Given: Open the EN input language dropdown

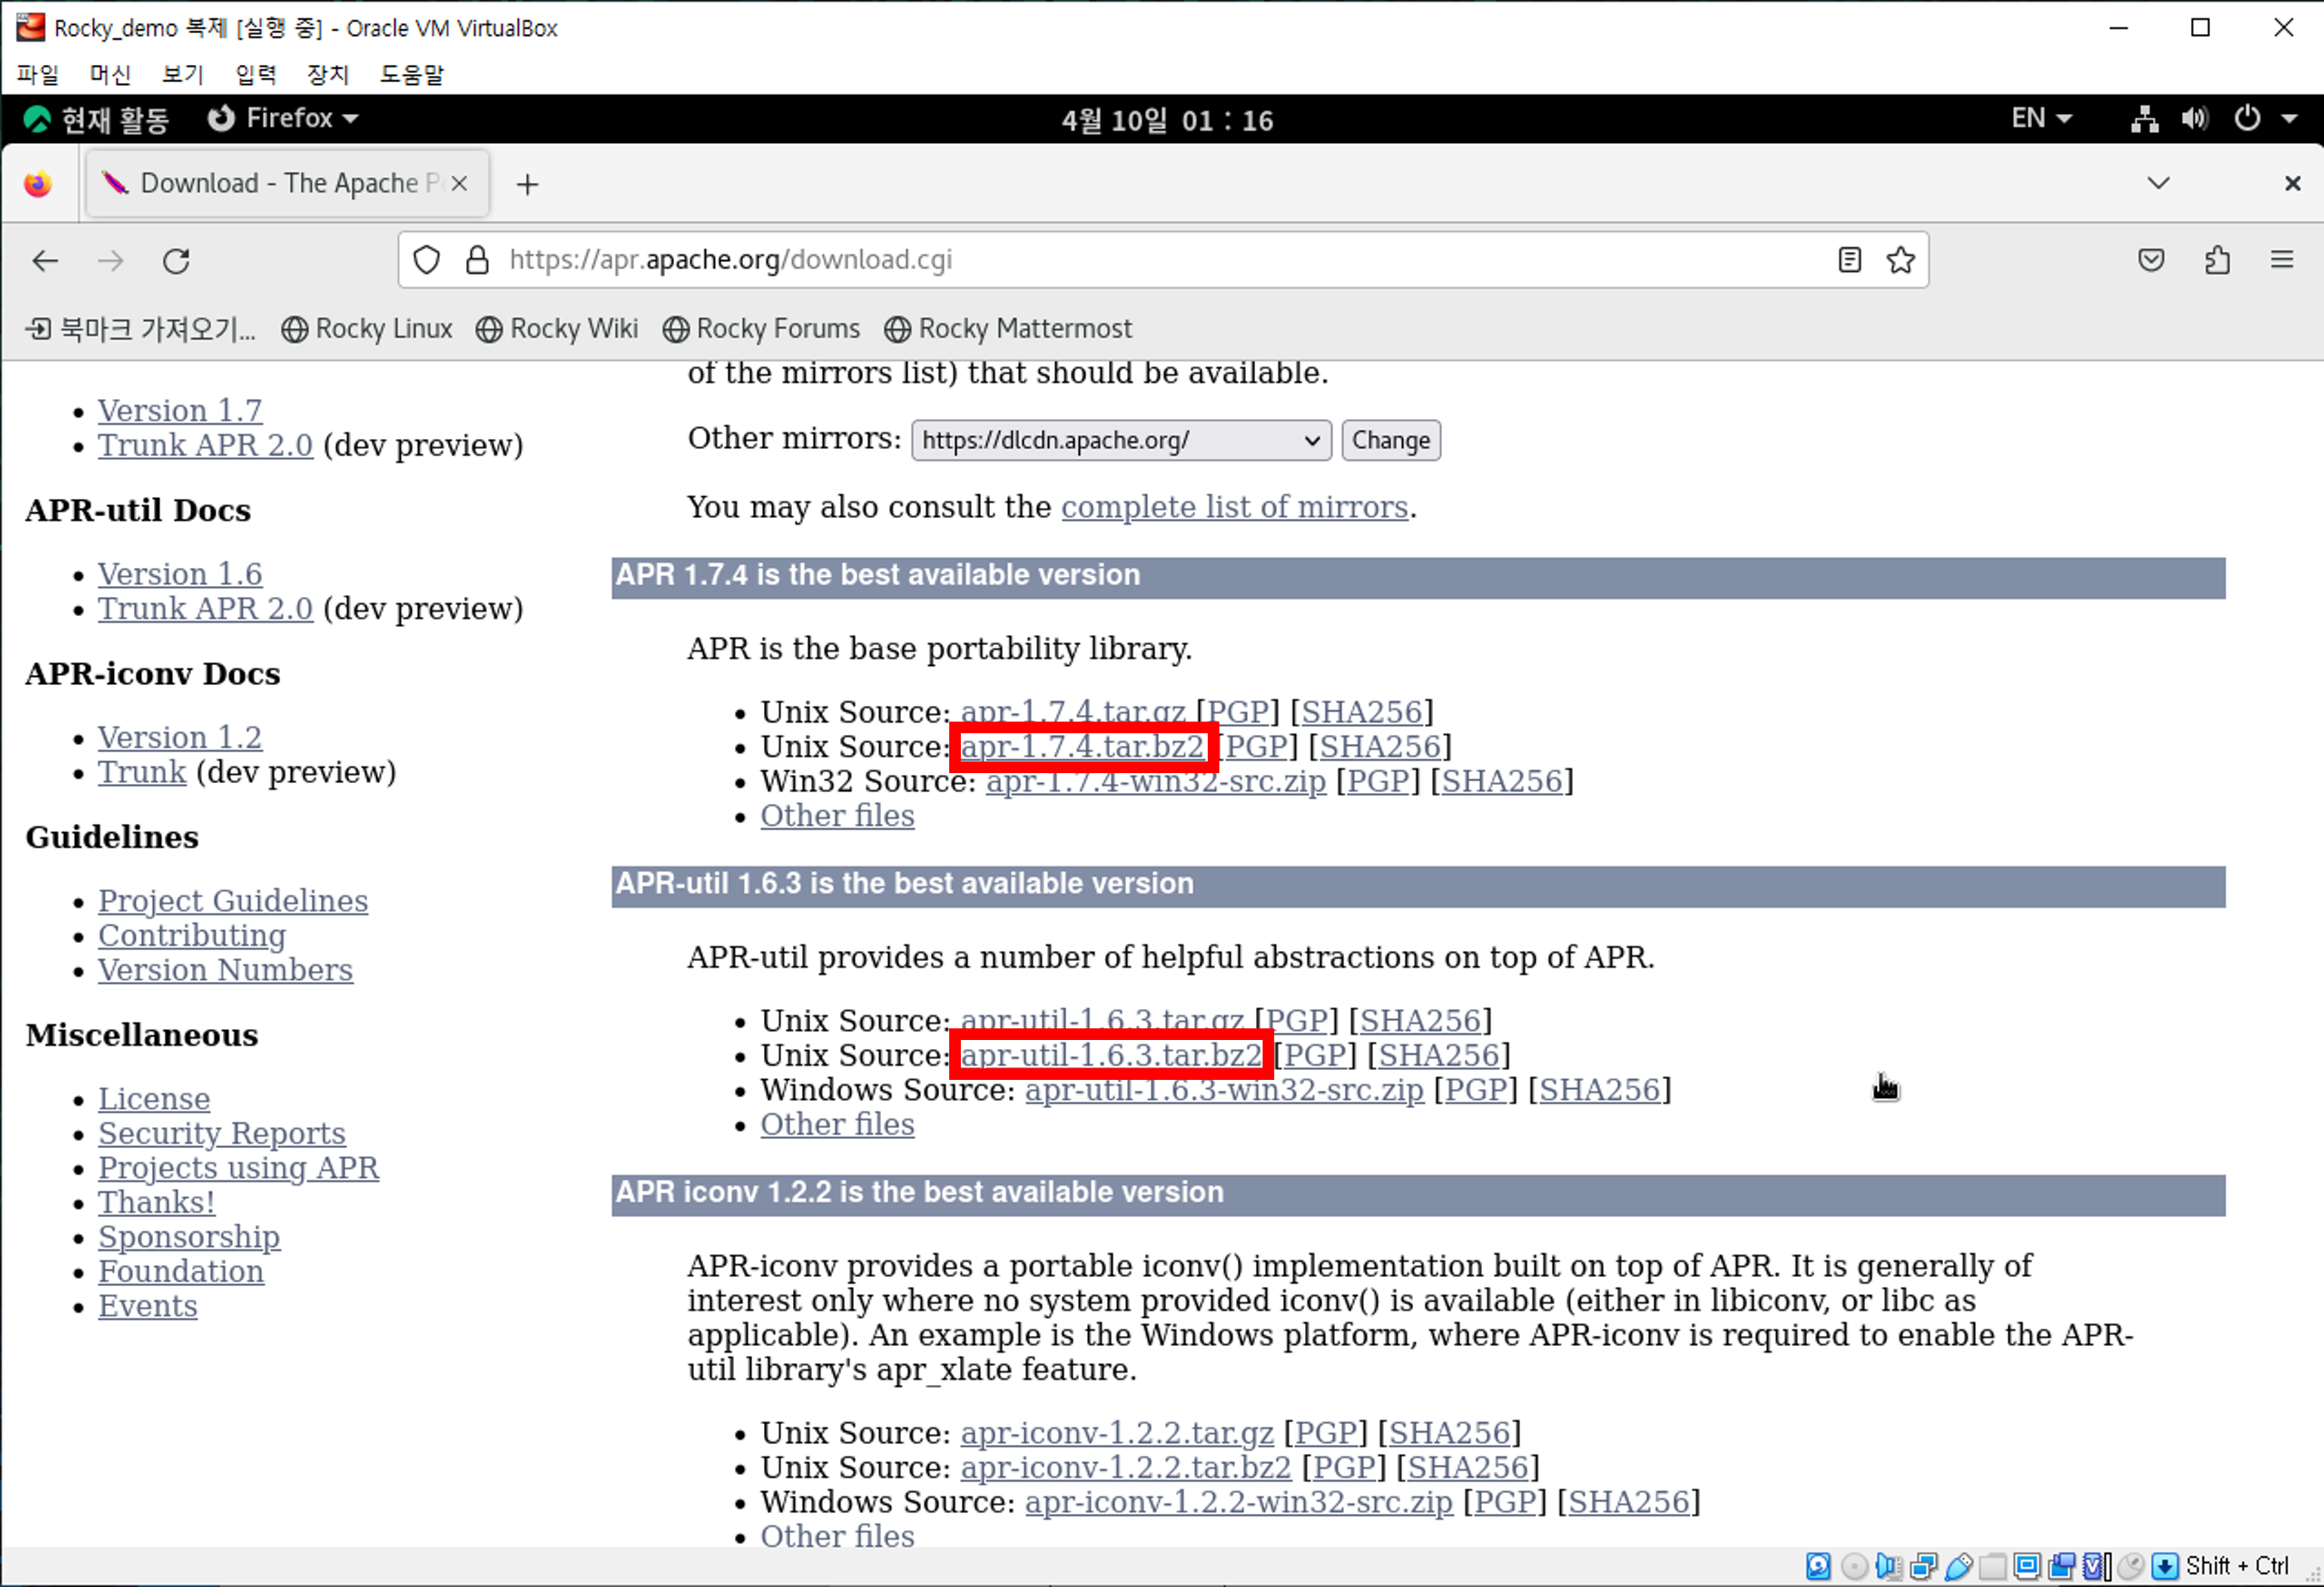Looking at the screenshot, I should [2040, 119].
